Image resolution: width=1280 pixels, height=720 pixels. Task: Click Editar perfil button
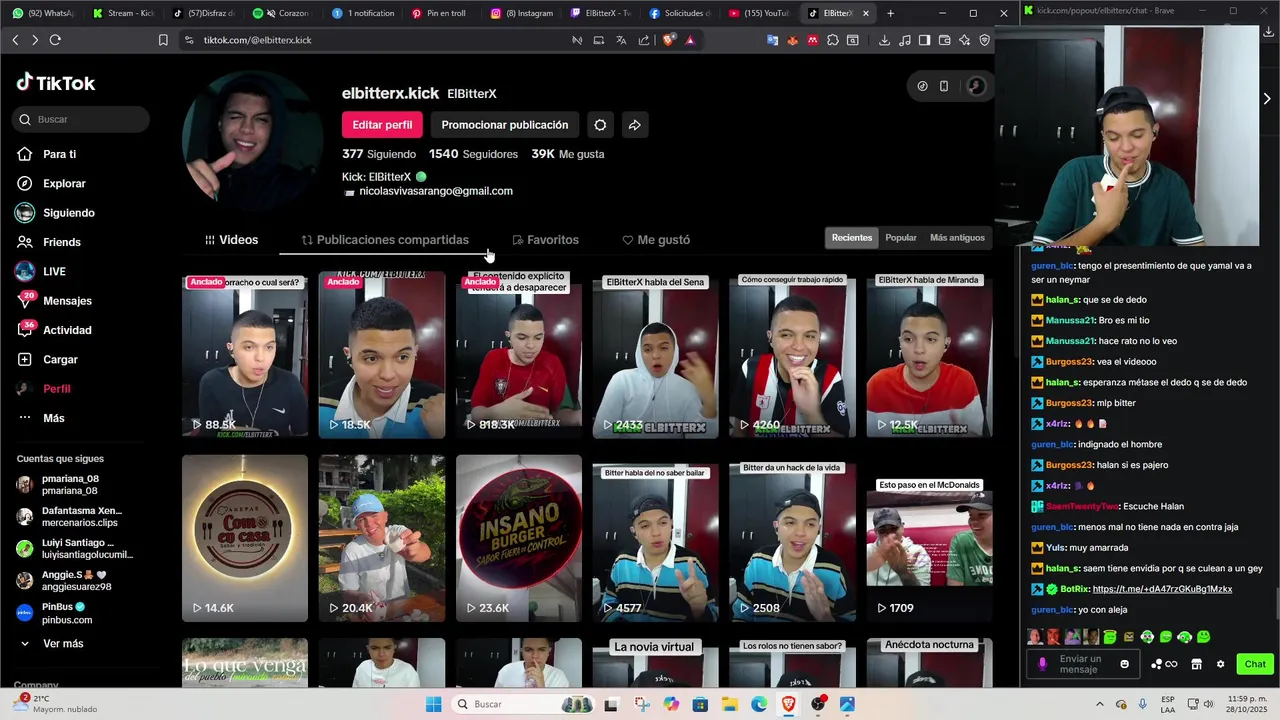point(382,125)
